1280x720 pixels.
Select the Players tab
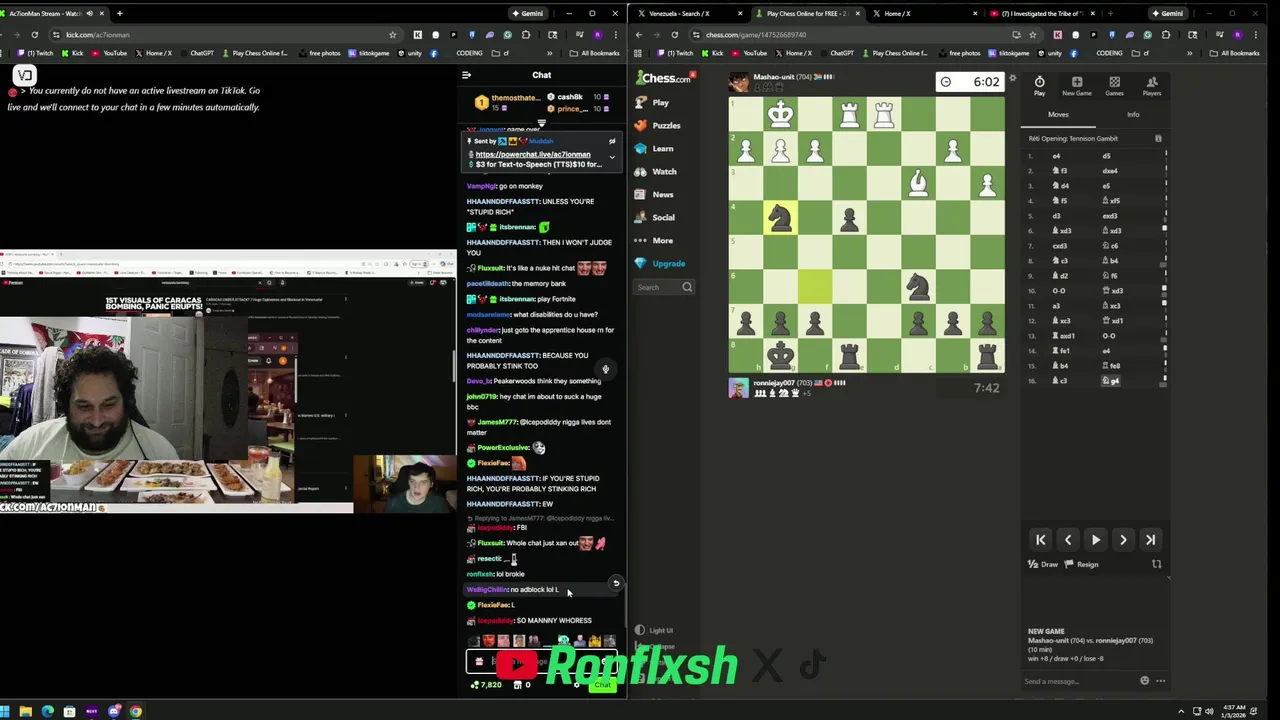tap(1152, 86)
